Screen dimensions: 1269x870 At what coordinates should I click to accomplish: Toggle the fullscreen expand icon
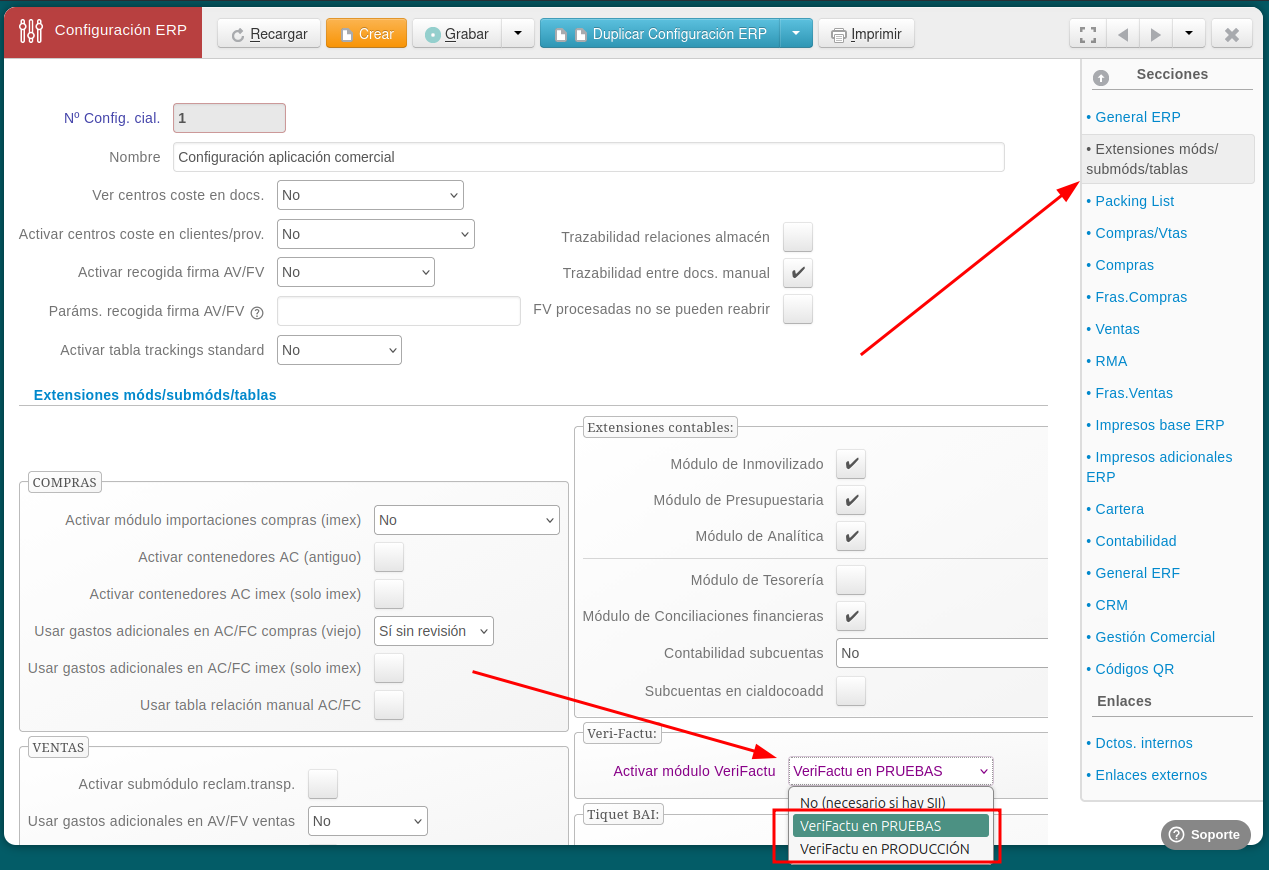click(1088, 34)
